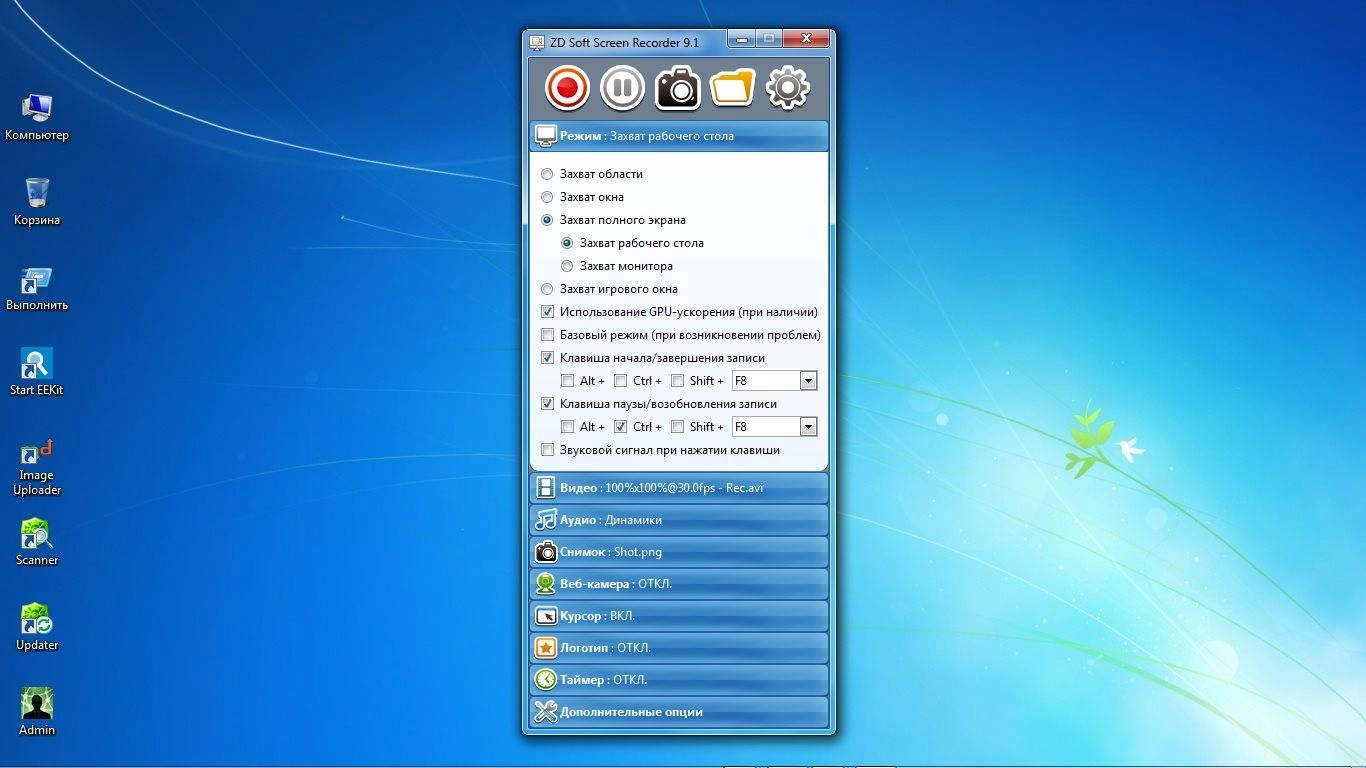Screen dimensions: 1366x768
Task: Click the ZD Soft Screen Recorder 9.1 title
Action: (624, 43)
